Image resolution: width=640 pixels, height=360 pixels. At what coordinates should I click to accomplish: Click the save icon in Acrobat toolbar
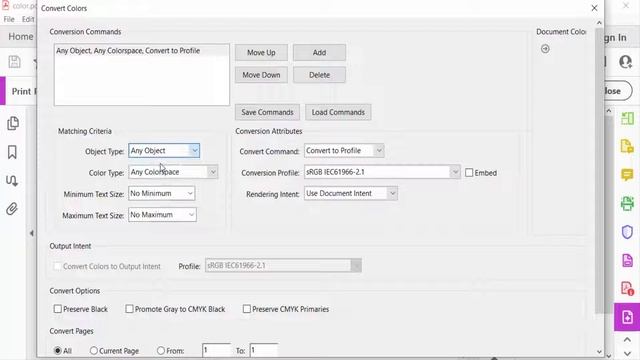[15, 62]
